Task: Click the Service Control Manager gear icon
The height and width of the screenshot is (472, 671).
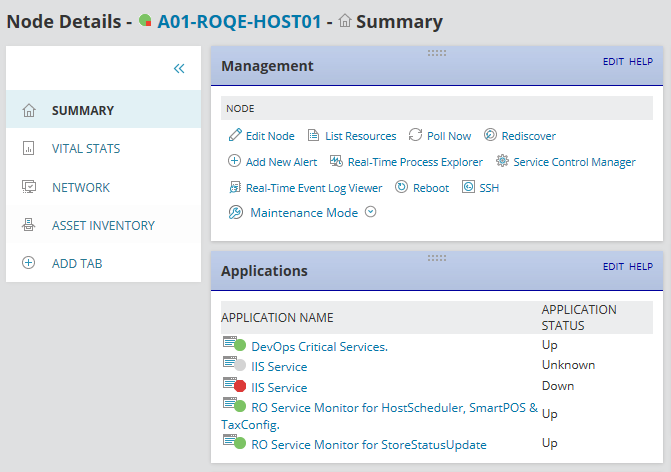Action: pyautogui.click(x=503, y=161)
